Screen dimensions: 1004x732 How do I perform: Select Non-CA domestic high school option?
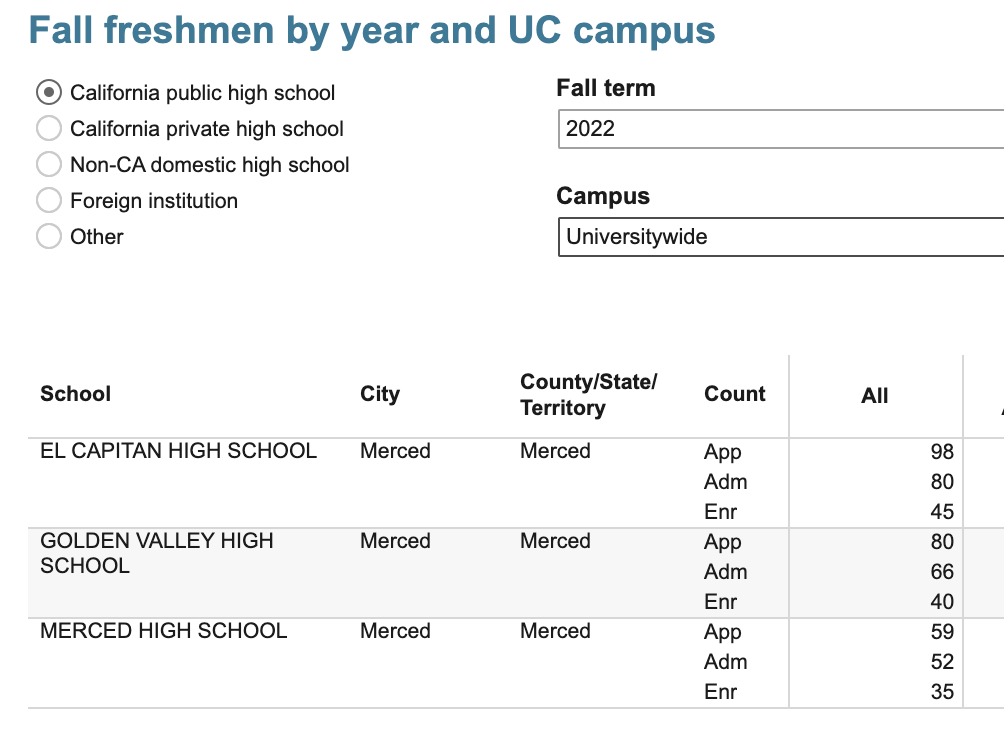click(x=48, y=165)
